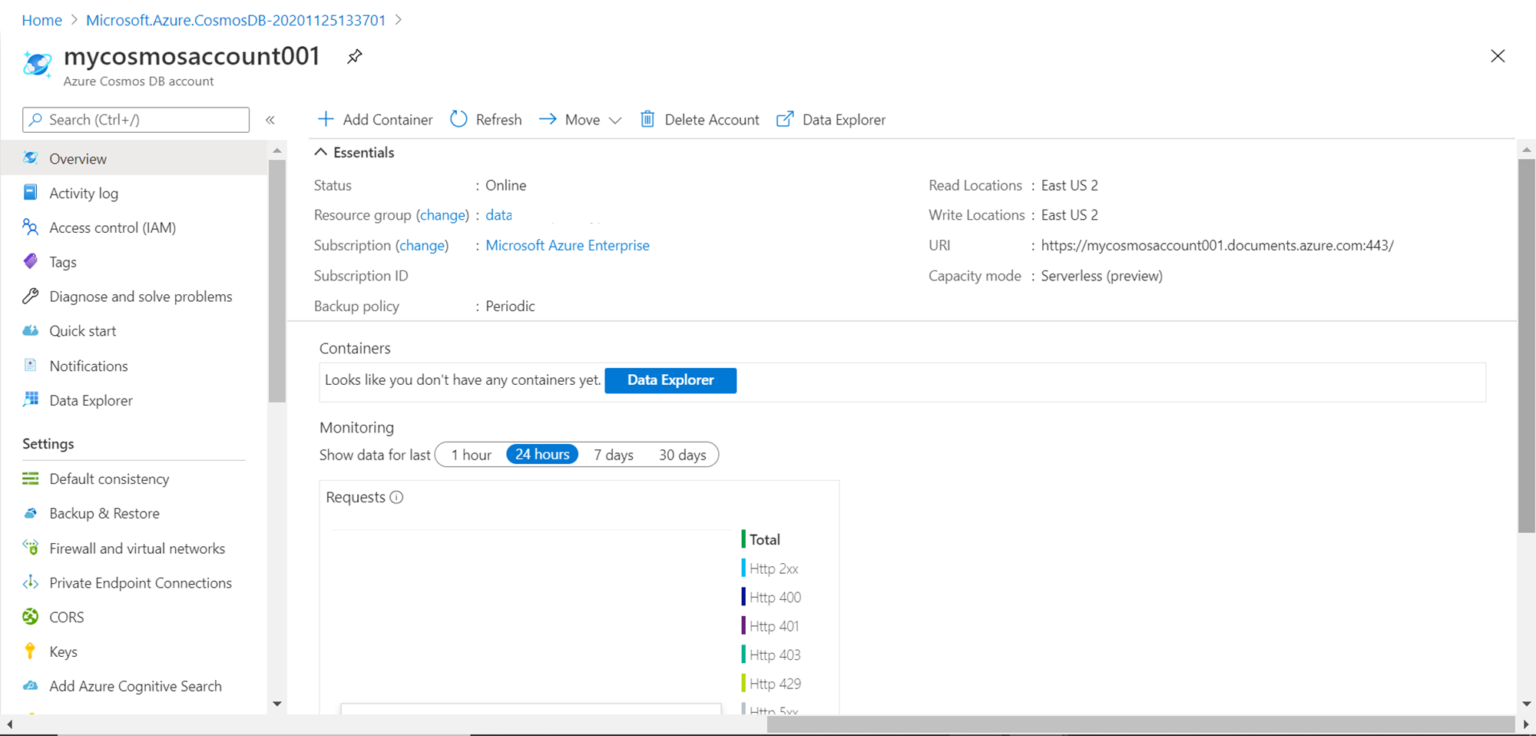Click the Firewall and virtual networks icon

pyautogui.click(x=32, y=548)
